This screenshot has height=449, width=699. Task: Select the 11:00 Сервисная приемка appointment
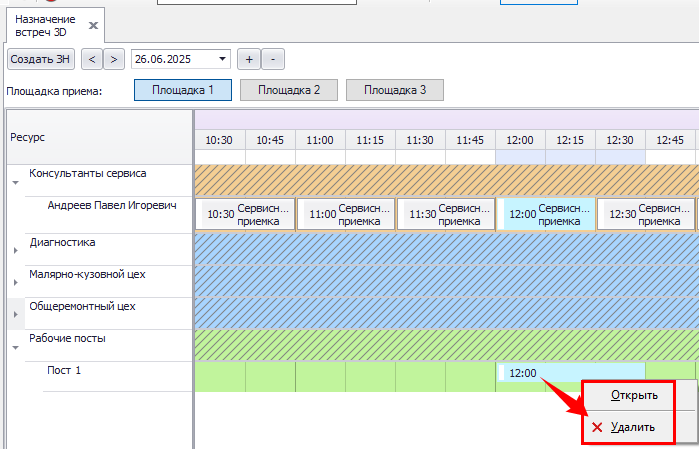[x=345, y=213]
